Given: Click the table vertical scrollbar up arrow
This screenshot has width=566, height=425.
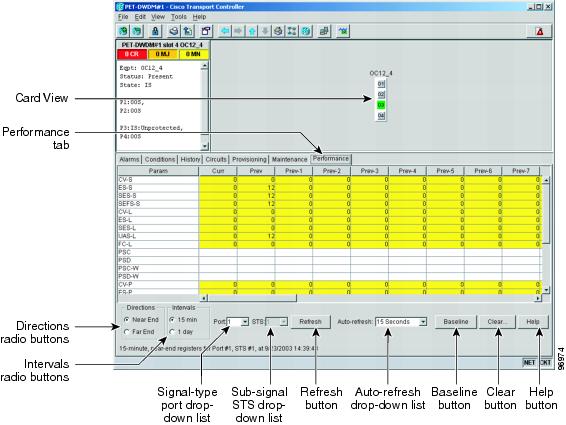Looking at the screenshot, I should (x=547, y=180).
